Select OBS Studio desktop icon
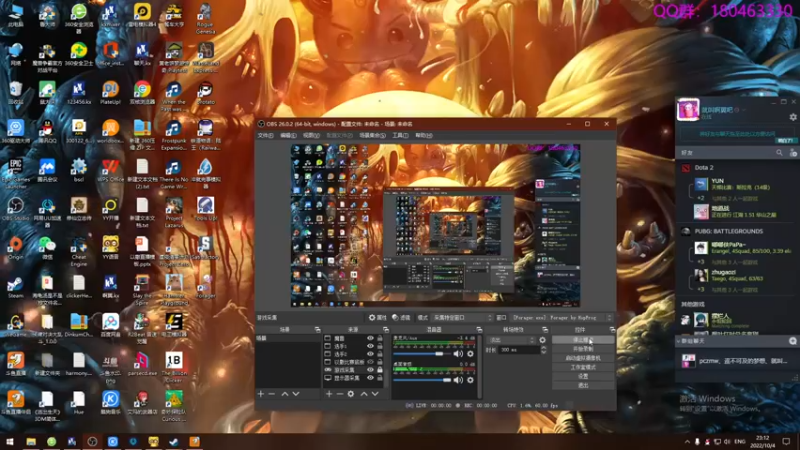 15,209
